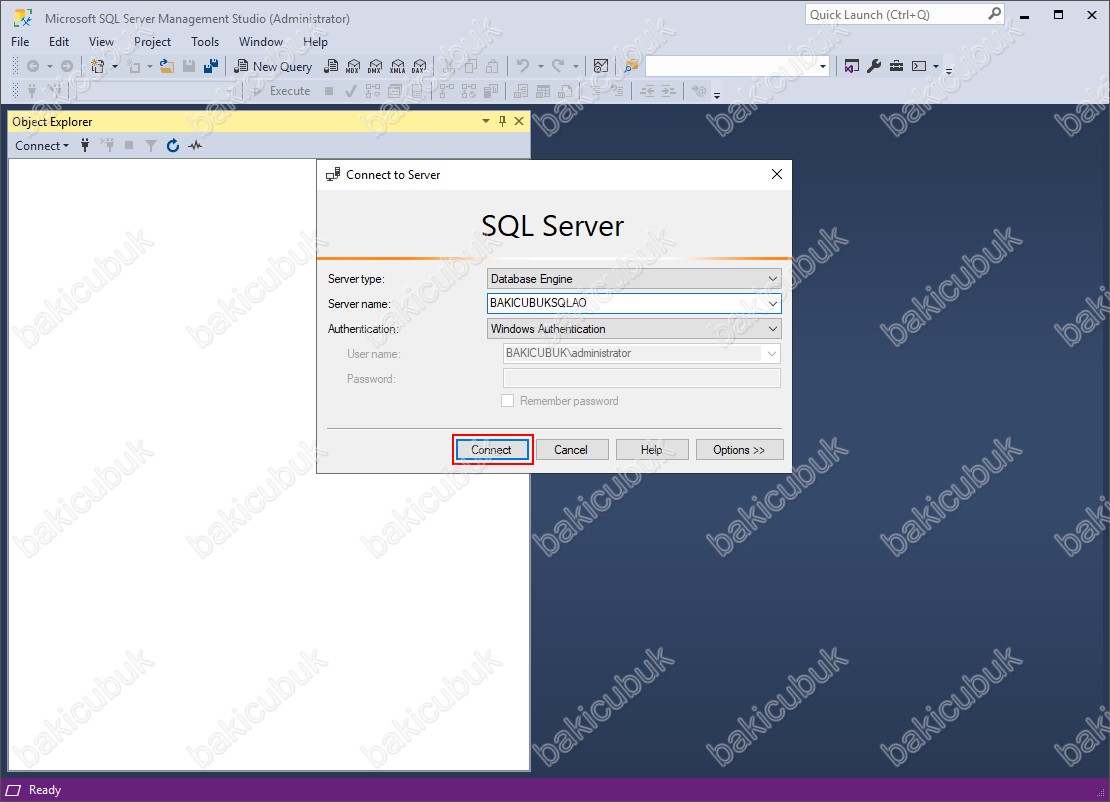Image resolution: width=1110 pixels, height=802 pixels.
Task: Click the New Project icon in toolbar
Action: point(98,67)
